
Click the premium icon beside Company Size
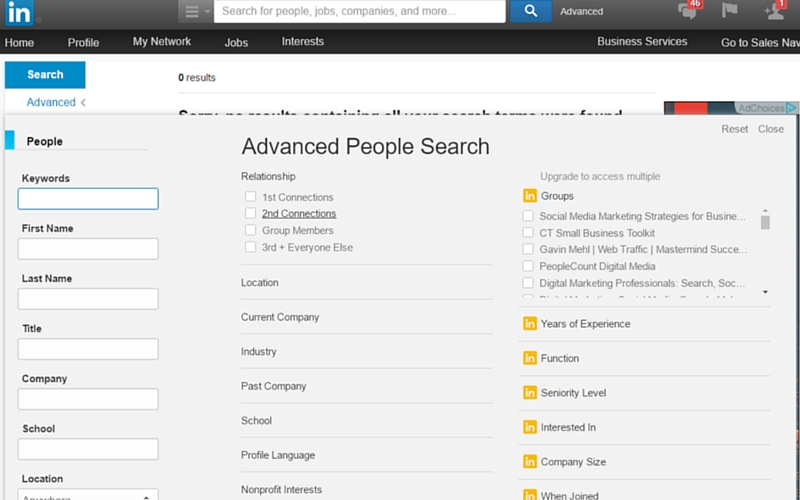pos(530,462)
